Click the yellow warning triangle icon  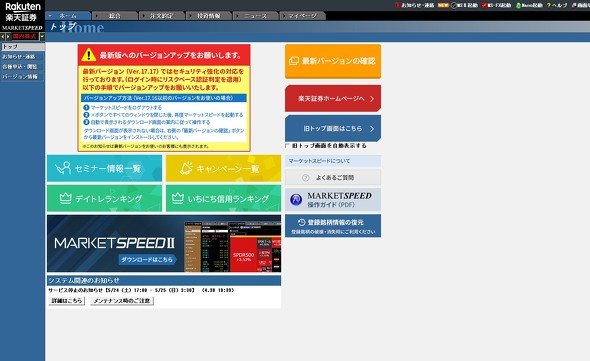tap(89, 55)
